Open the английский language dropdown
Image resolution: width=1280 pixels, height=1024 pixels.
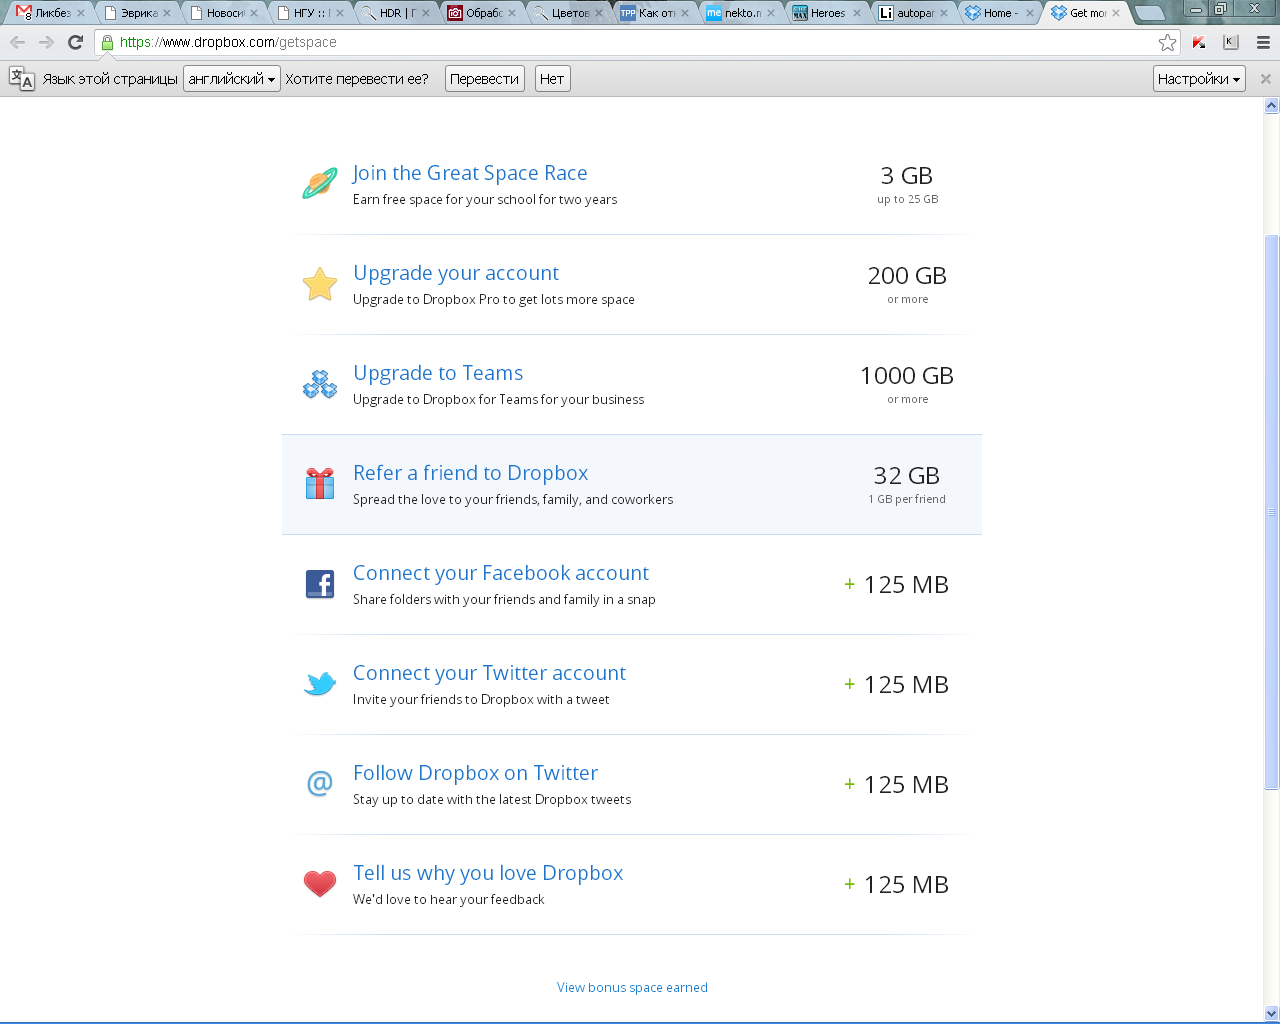(231, 79)
